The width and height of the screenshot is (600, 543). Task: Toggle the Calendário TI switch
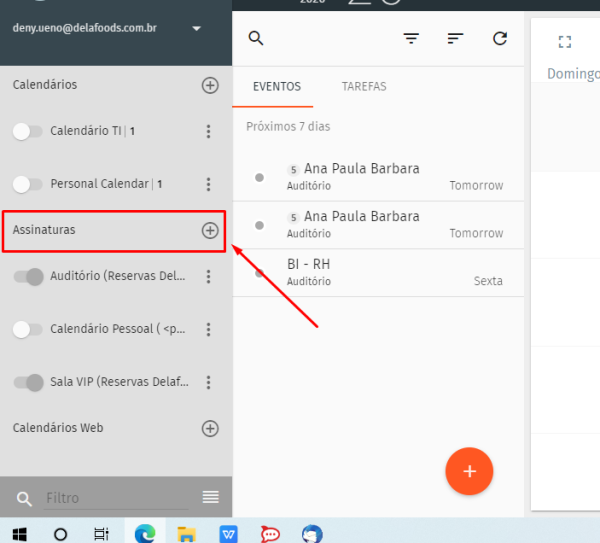[29, 131]
